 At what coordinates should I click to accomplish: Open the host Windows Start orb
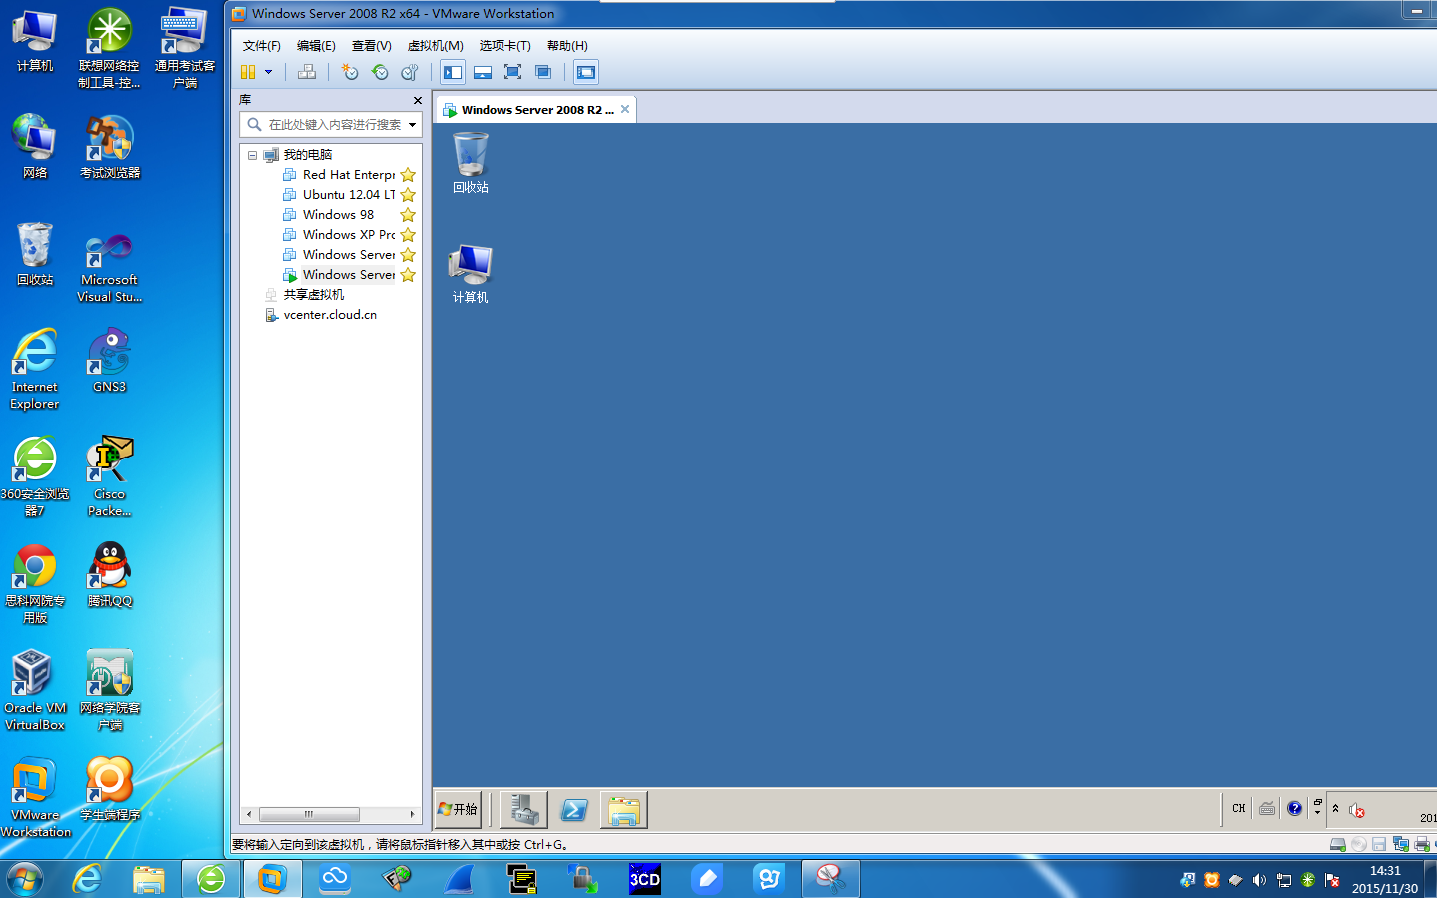coord(25,879)
